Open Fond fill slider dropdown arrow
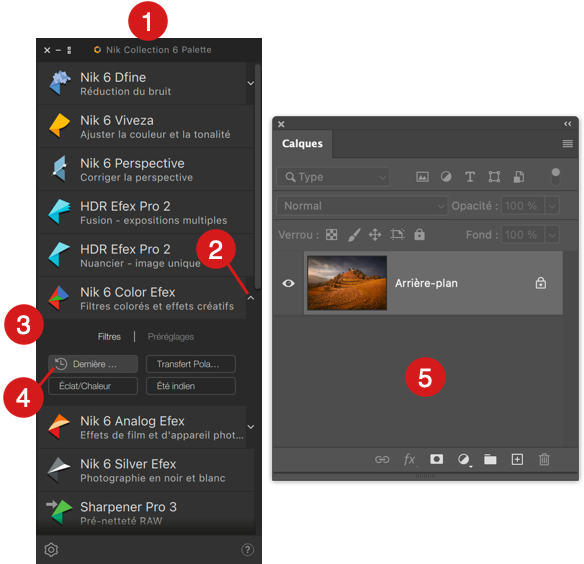584x564 pixels. pyautogui.click(x=552, y=235)
